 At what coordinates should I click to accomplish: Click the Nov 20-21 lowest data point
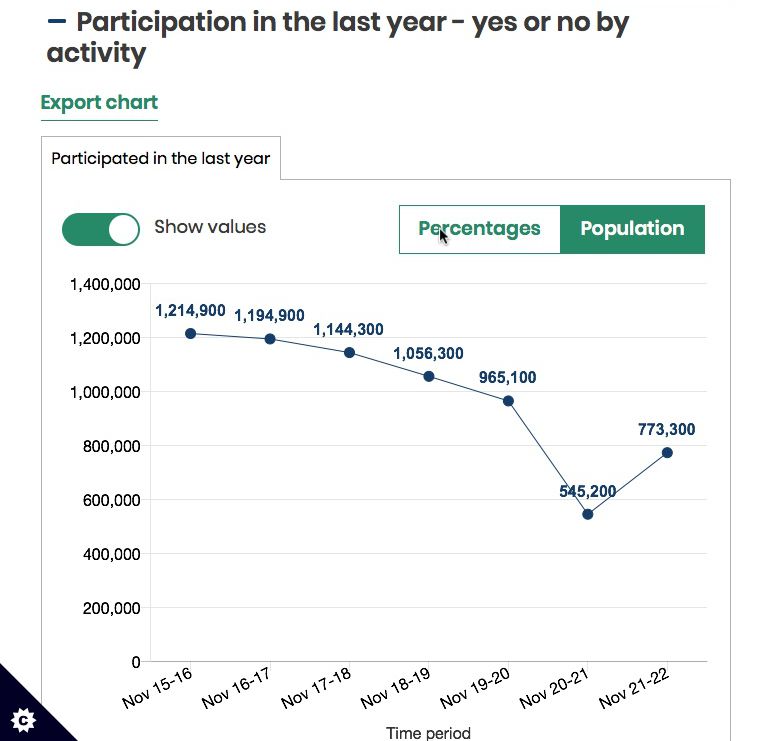pyautogui.click(x=588, y=514)
